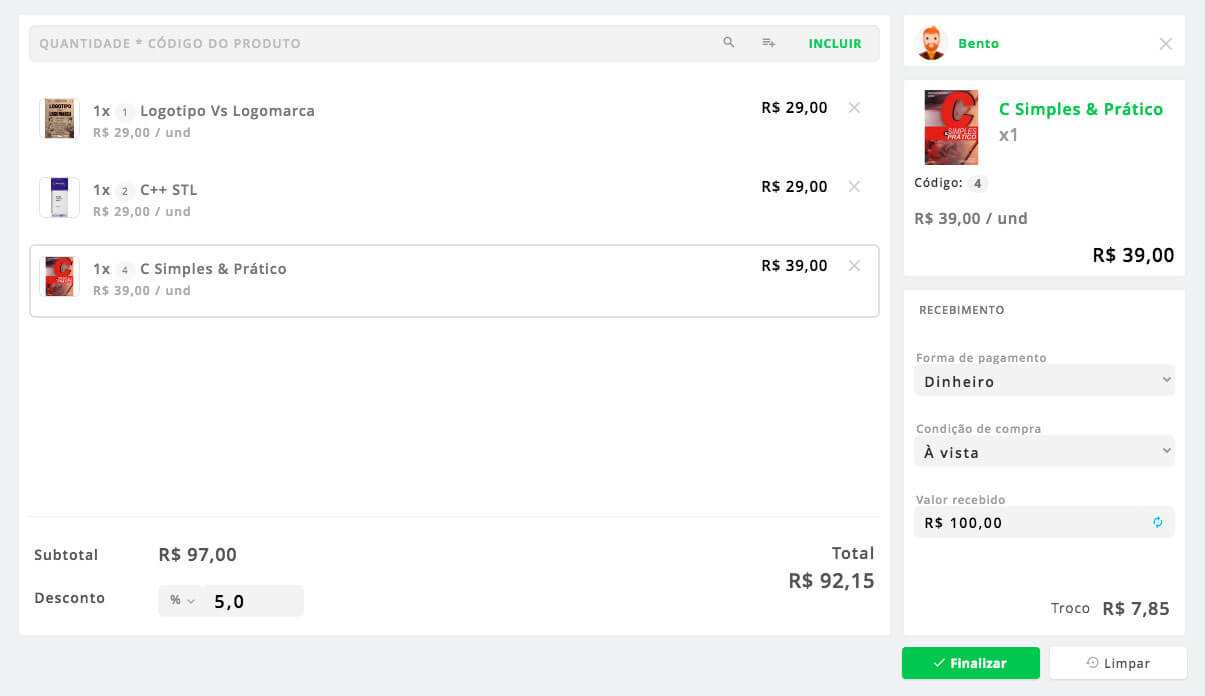The width and height of the screenshot is (1205, 696).
Task: Switch the discount type with the % selector
Action: 181,601
